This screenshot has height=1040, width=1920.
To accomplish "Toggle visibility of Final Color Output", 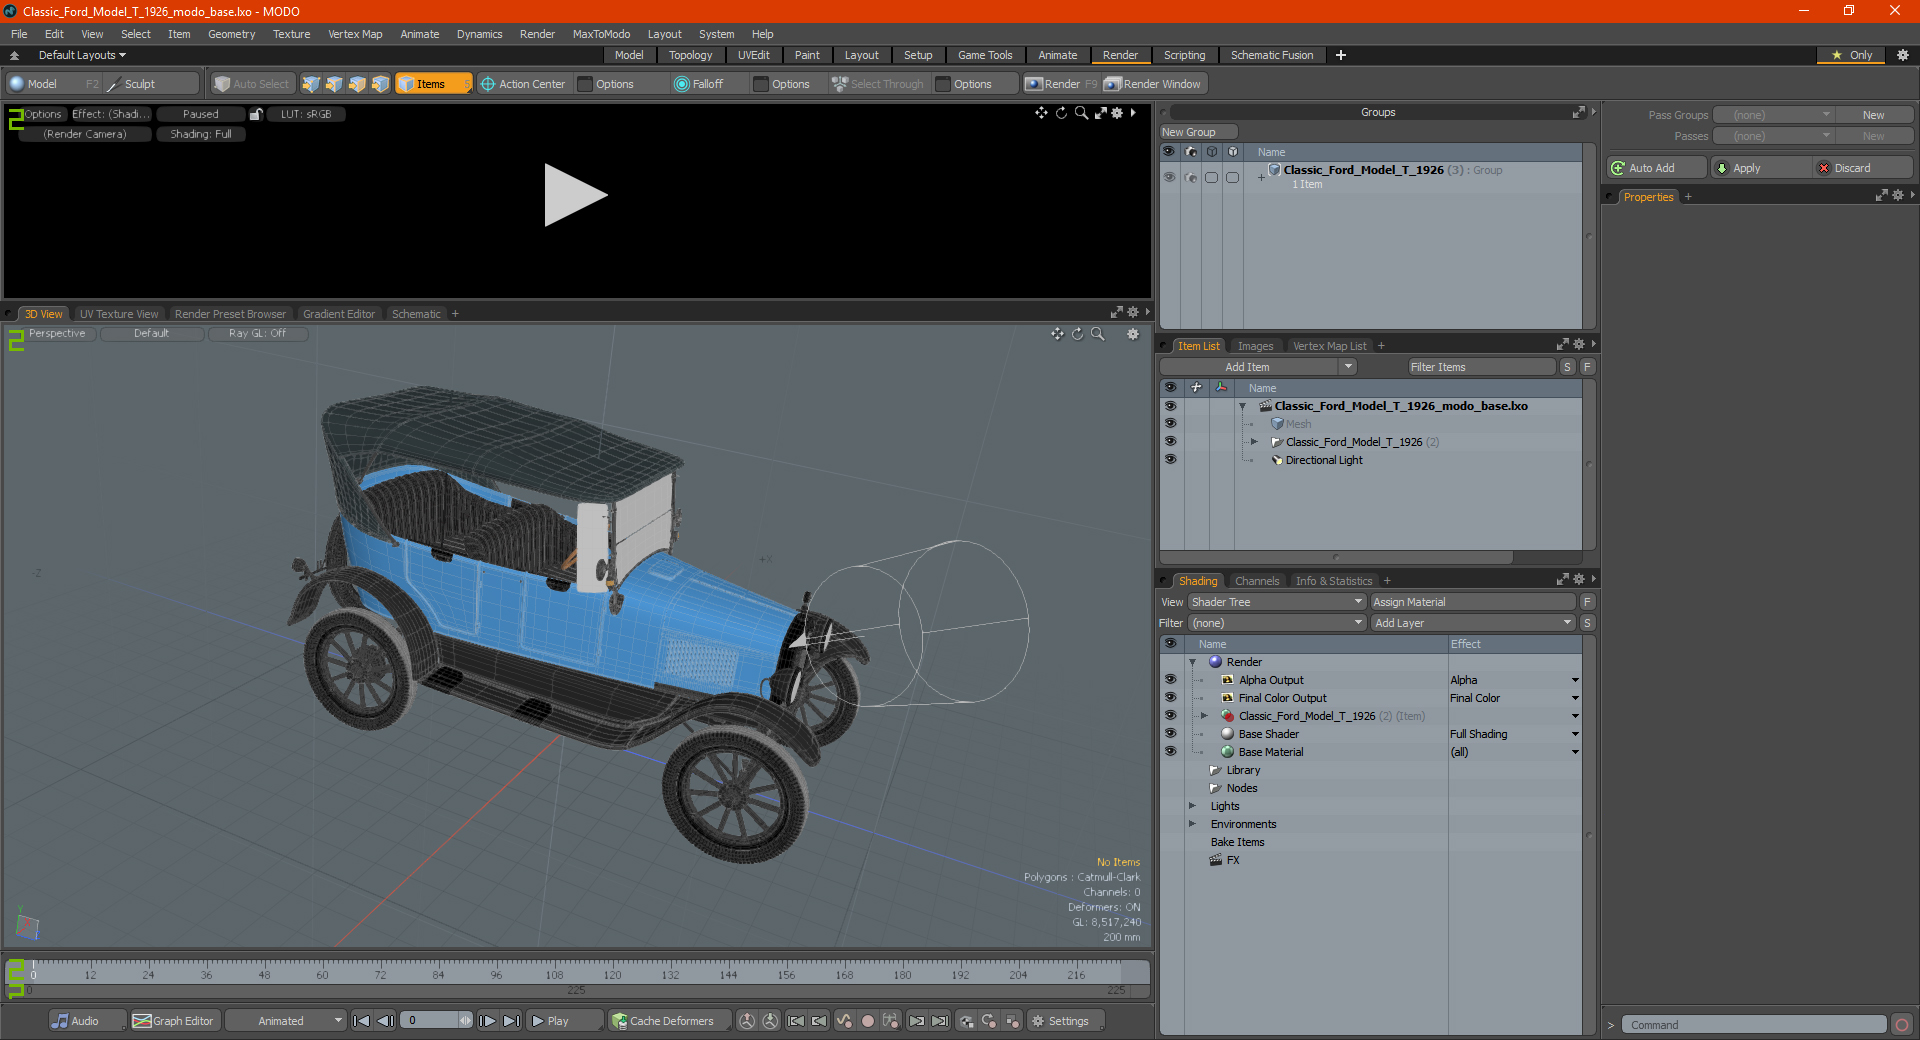I will tap(1170, 698).
